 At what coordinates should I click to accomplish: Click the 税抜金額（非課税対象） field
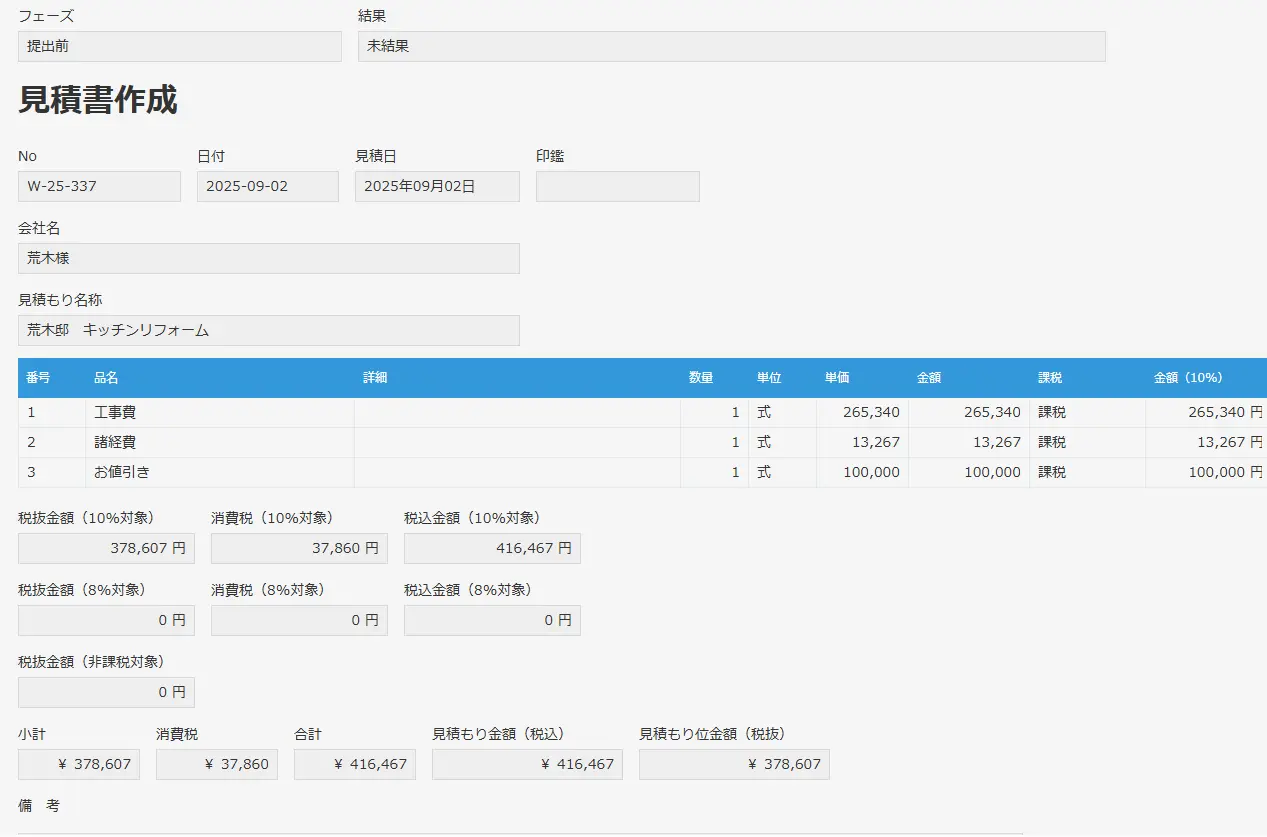[x=106, y=692]
